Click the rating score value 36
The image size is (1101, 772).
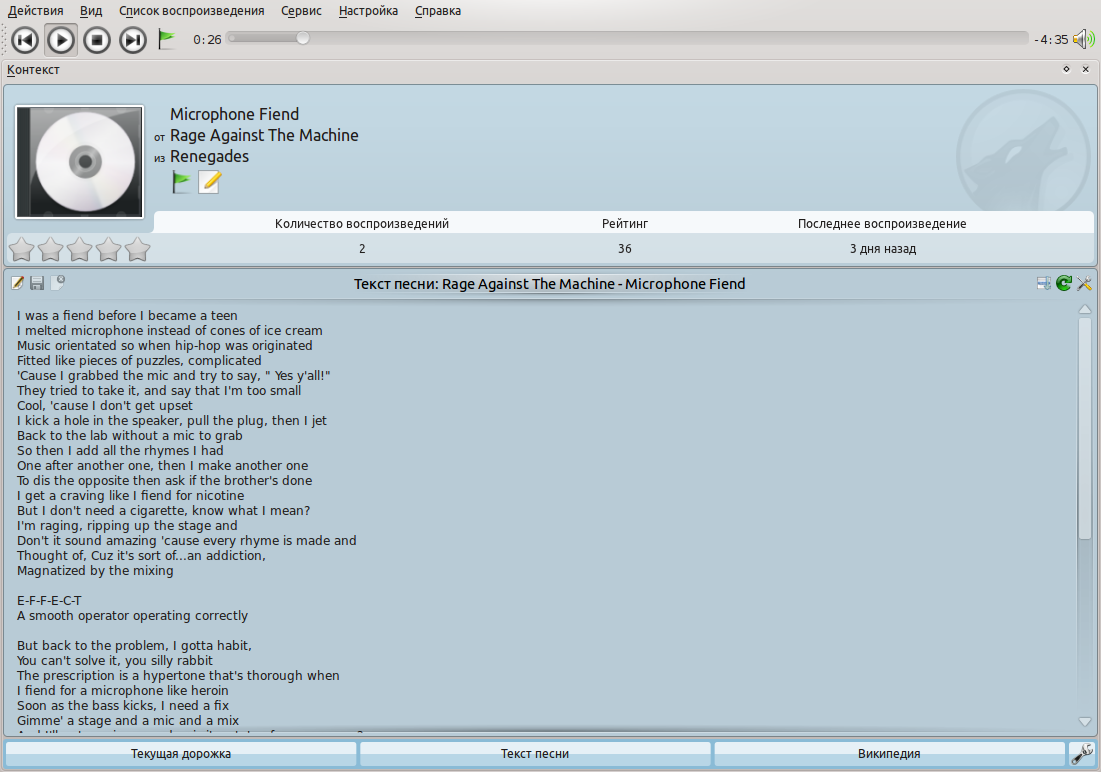pyautogui.click(x=625, y=249)
